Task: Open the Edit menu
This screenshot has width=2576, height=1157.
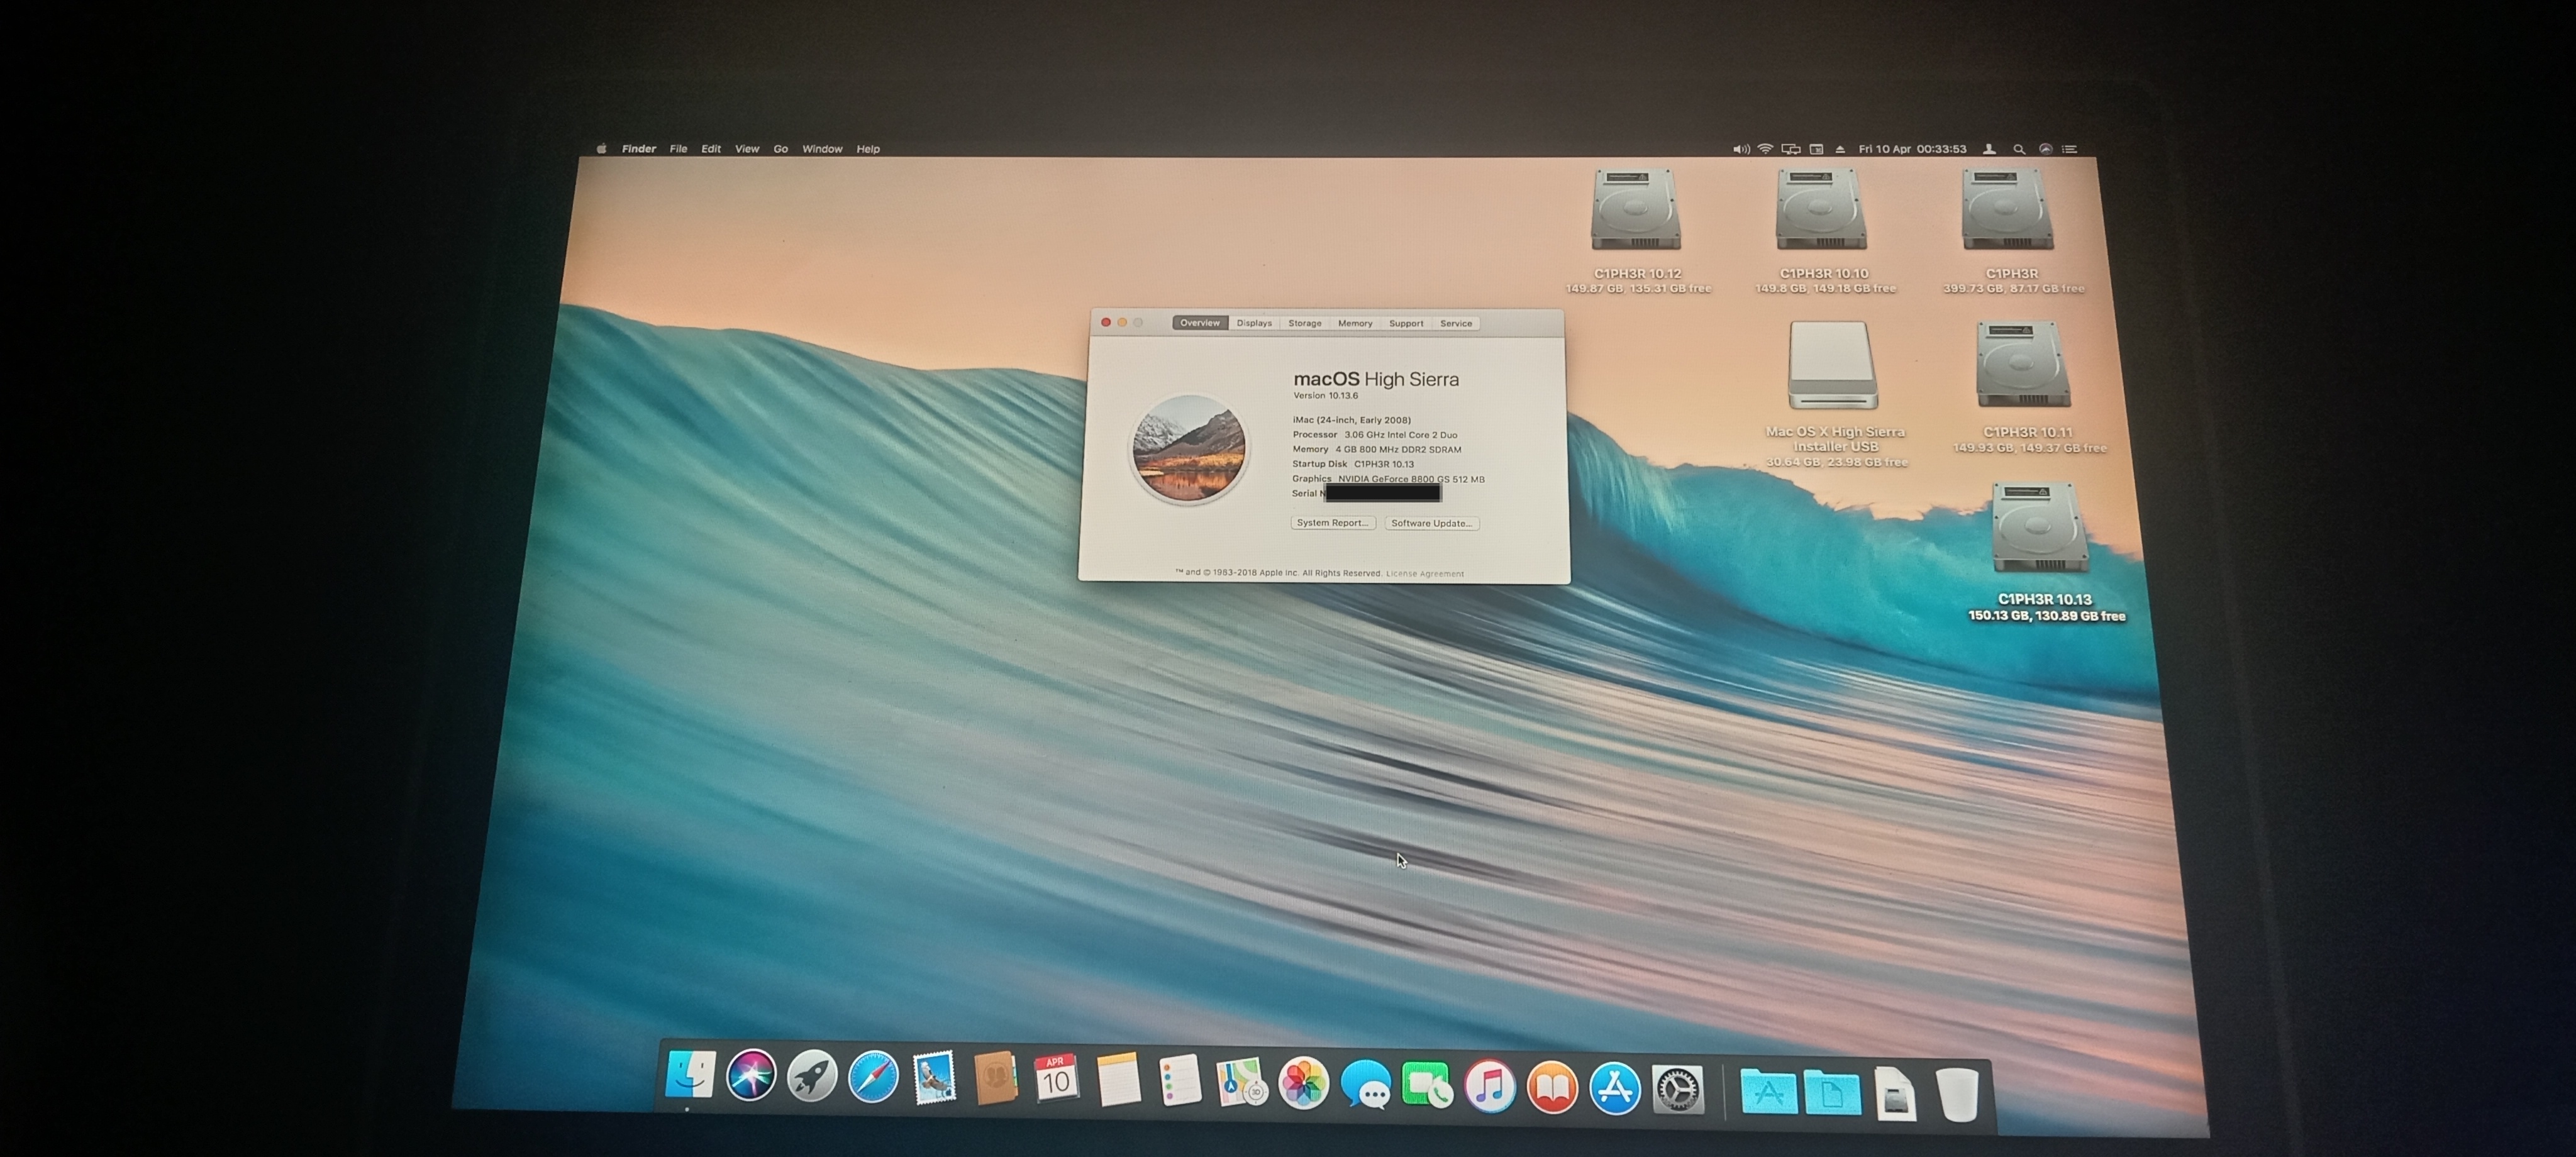Action: (x=711, y=149)
